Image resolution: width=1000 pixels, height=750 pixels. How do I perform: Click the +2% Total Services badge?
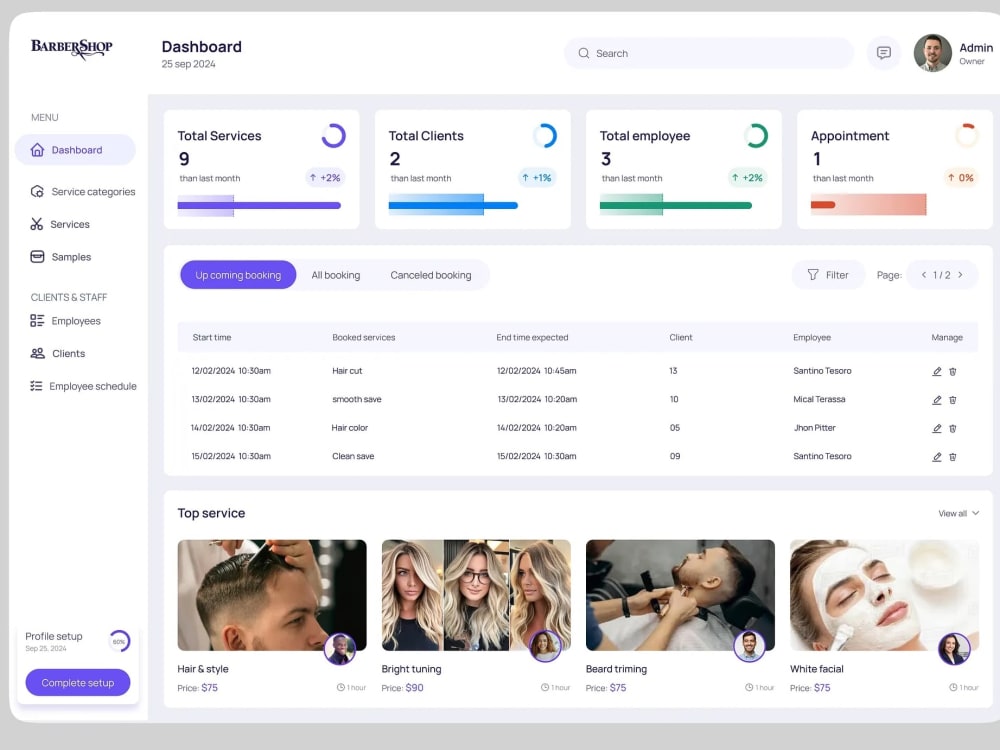coord(325,178)
